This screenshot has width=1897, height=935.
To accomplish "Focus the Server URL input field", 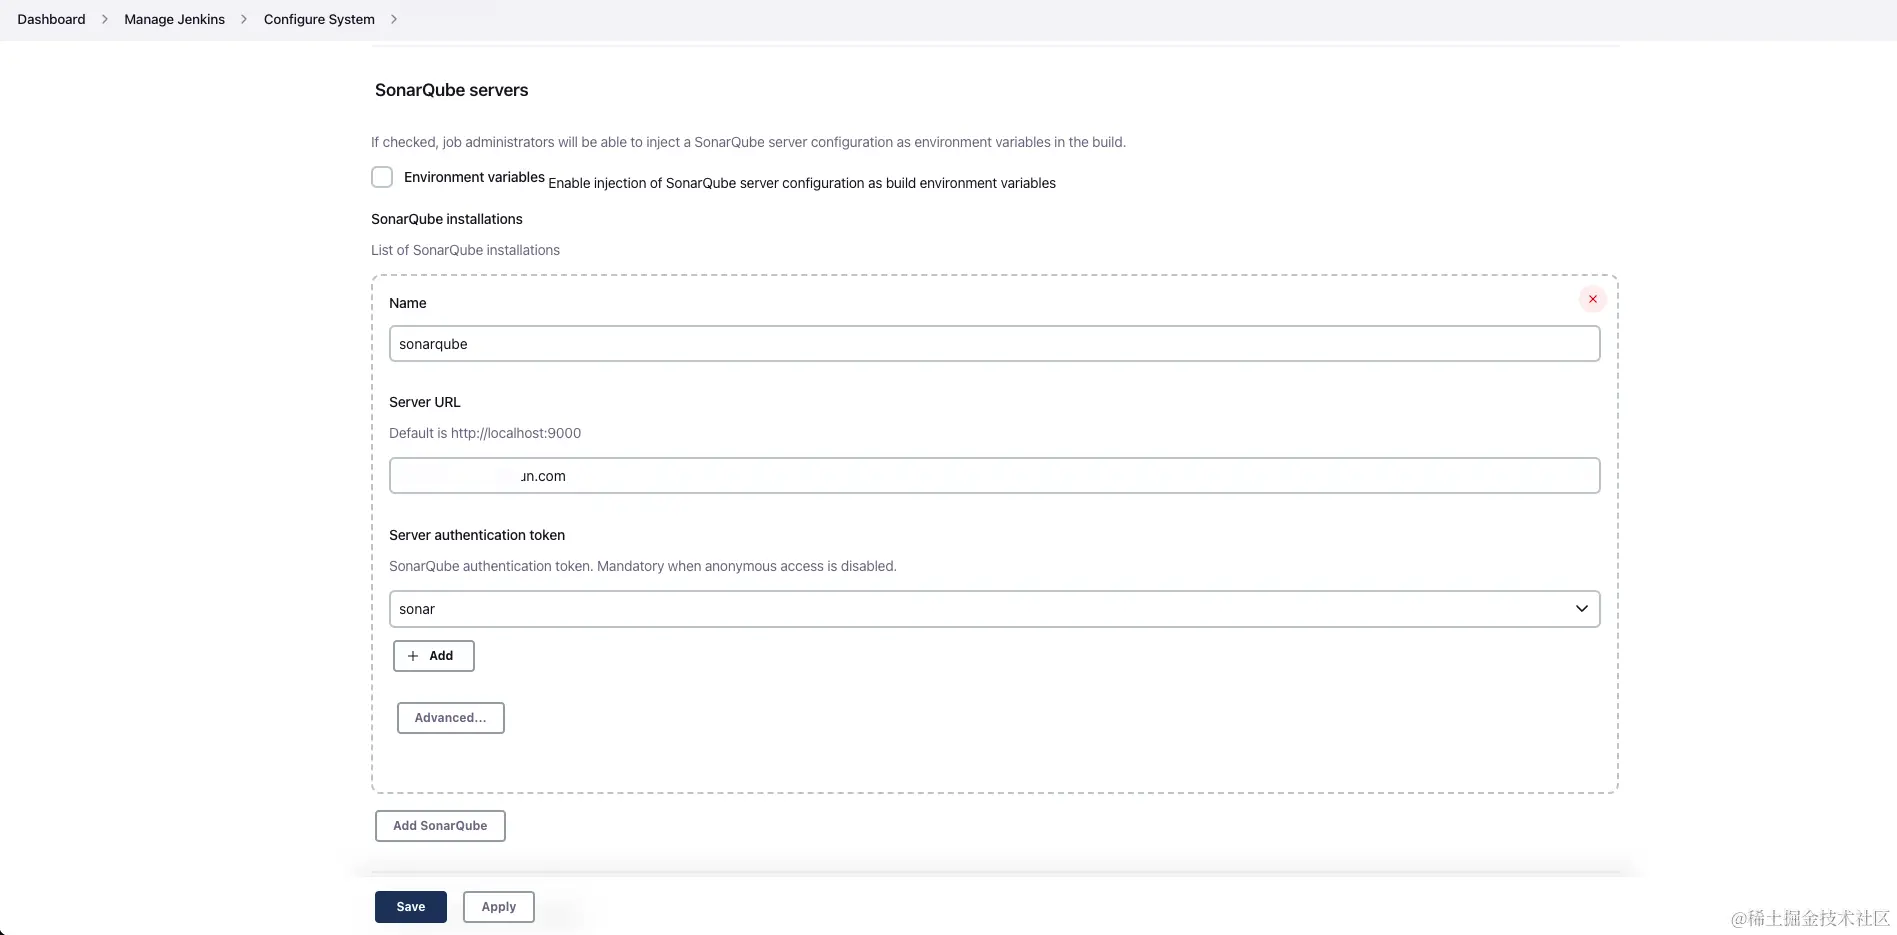I will (x=994, y=476).
